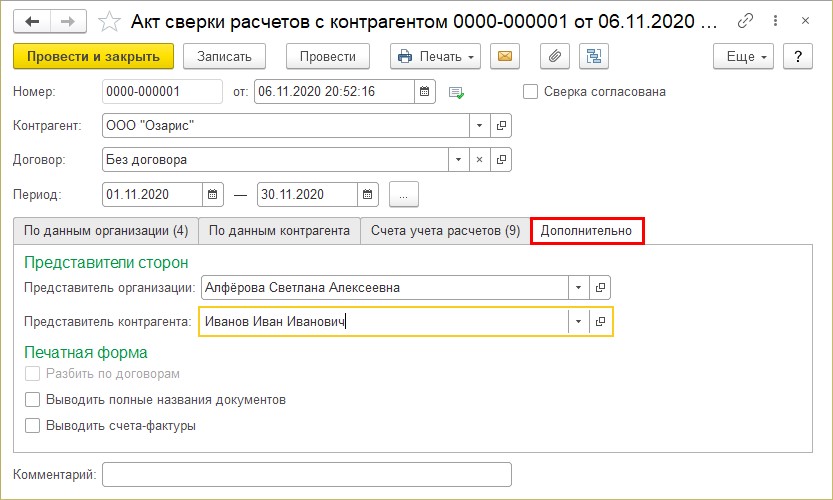
Task: Click Провести и закрыть button
Action: pos(94,56)
